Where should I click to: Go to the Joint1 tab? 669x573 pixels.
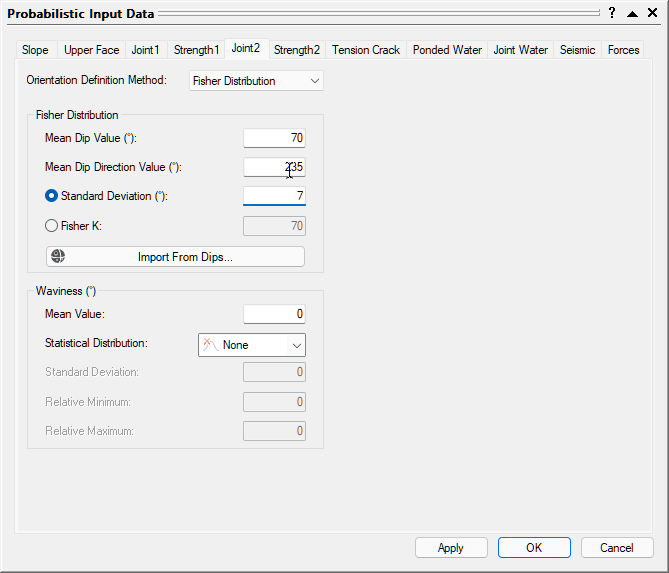click(145, 50)
